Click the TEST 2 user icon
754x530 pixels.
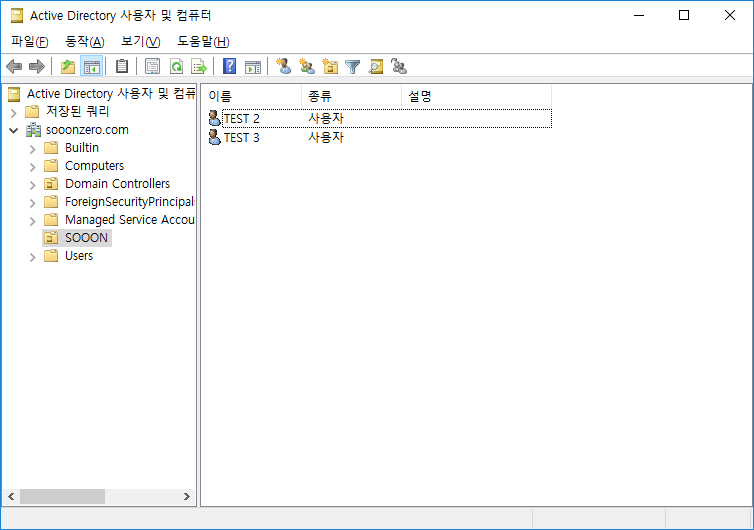(214, 118)
